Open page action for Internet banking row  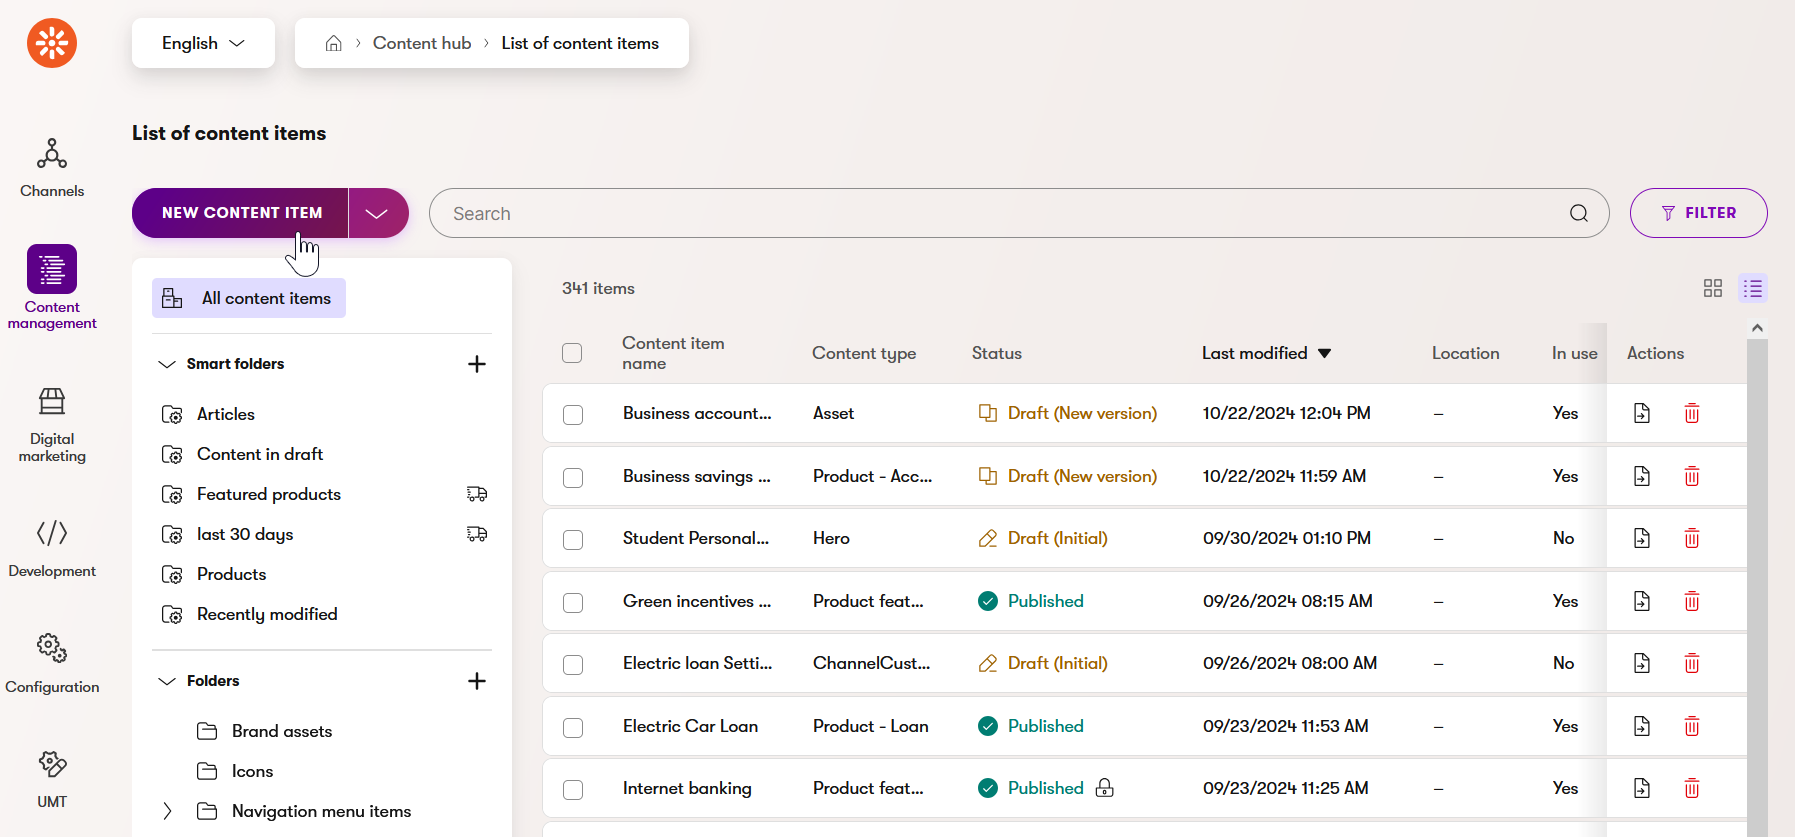pyautogui.click(x=1642, y=788)
